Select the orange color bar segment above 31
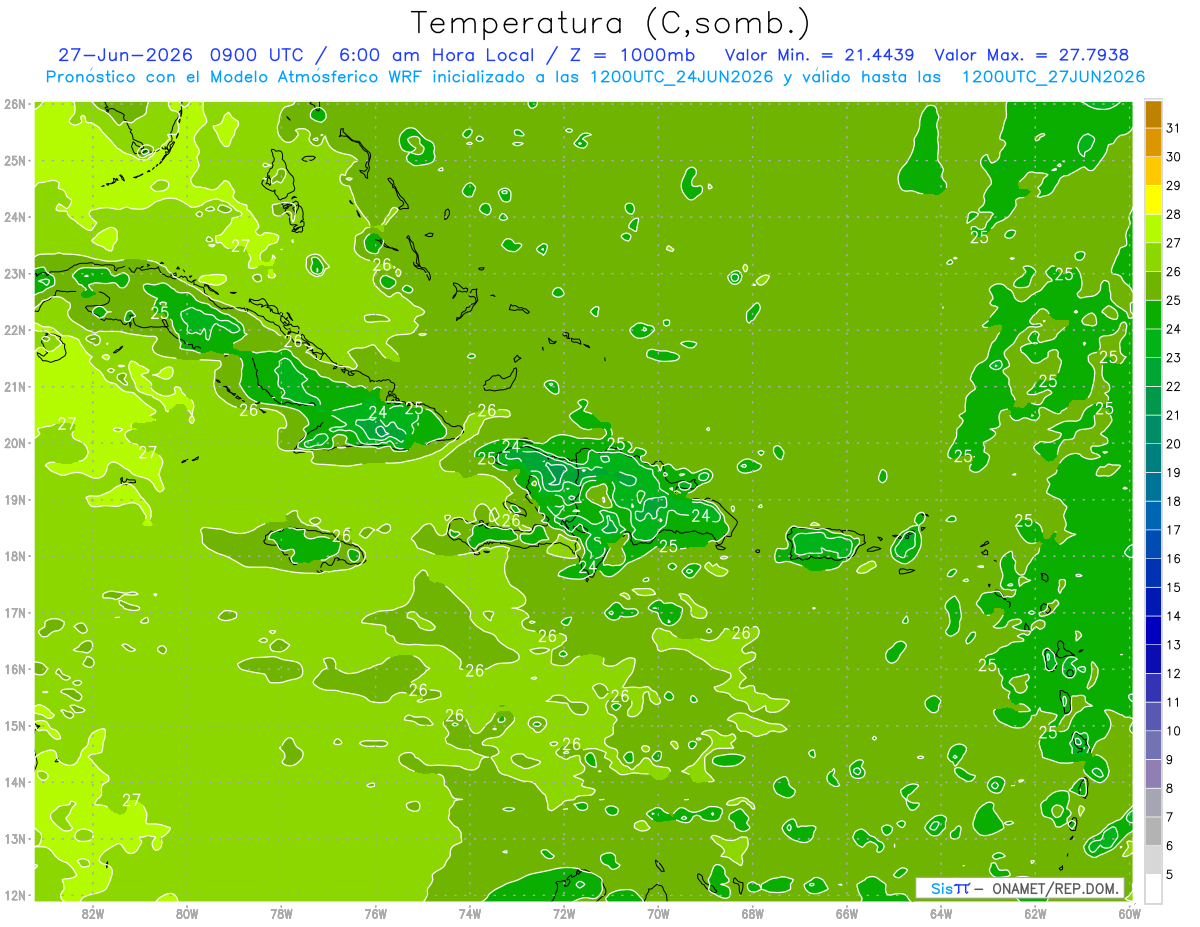Screen dimensions: 1200x927 point(1153,115)
